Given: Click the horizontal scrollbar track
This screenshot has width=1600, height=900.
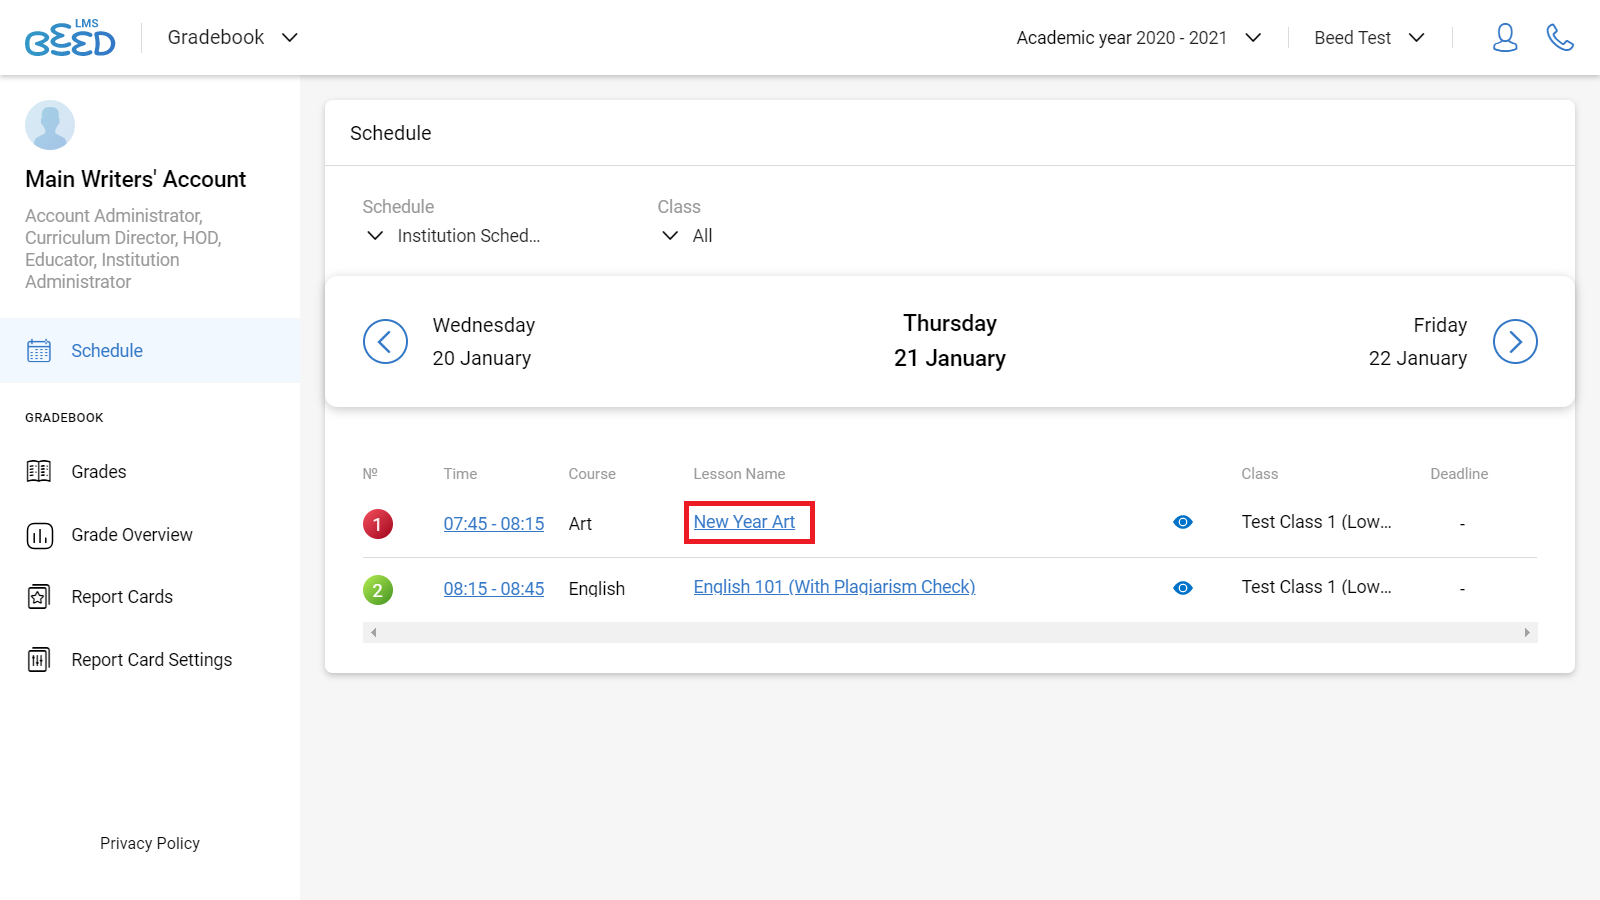Looking at the screenshot, I should 950,632.
